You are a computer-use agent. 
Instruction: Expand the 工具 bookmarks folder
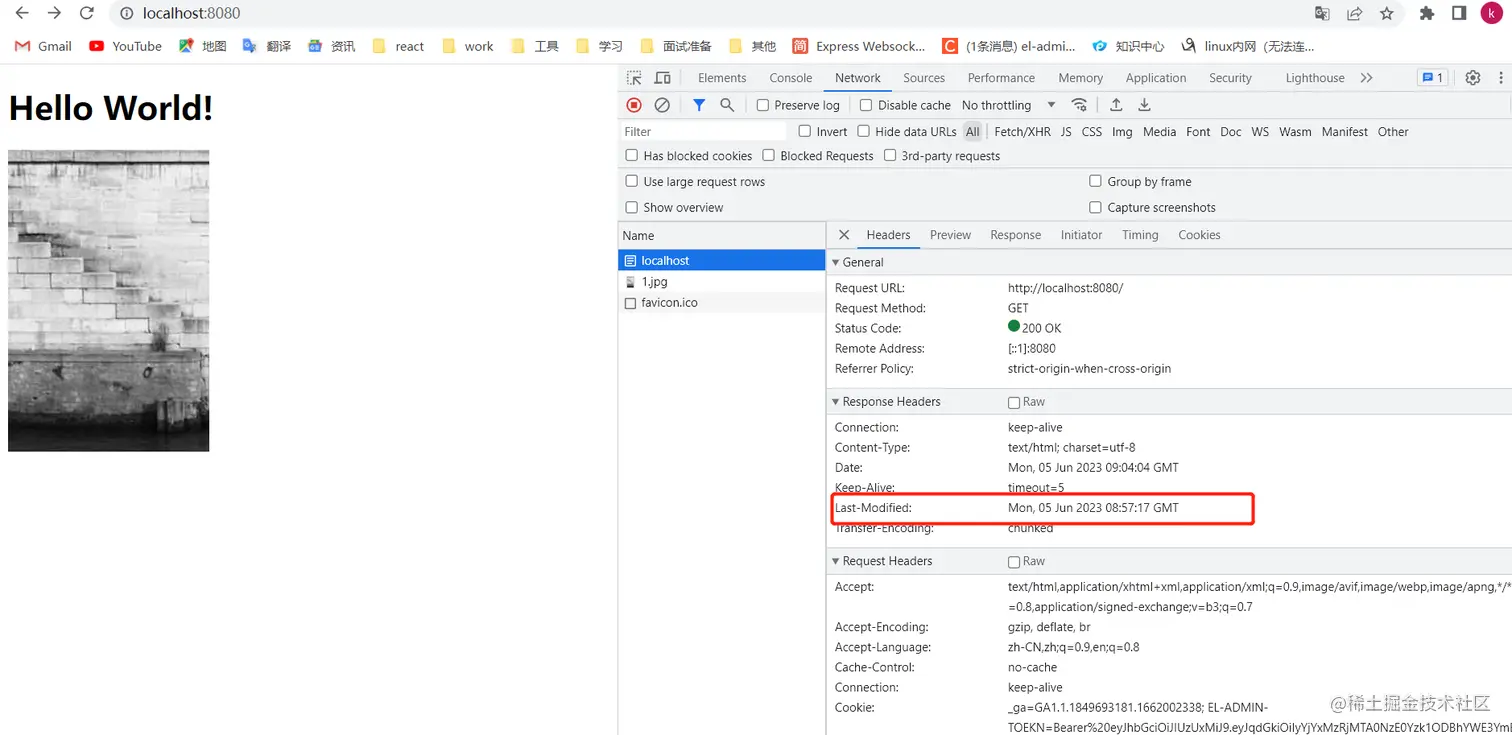tap(535, 46)
